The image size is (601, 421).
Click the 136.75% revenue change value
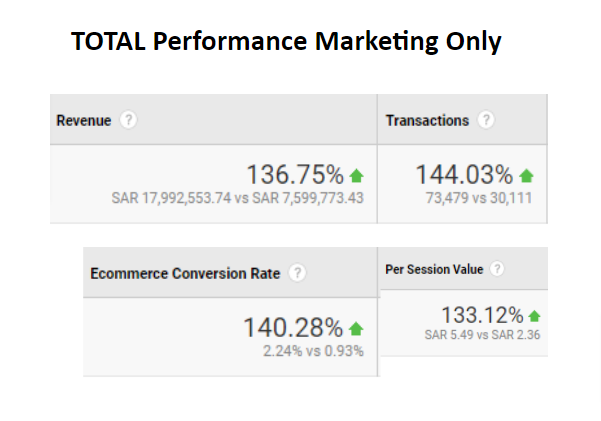[x=295, y=175]
